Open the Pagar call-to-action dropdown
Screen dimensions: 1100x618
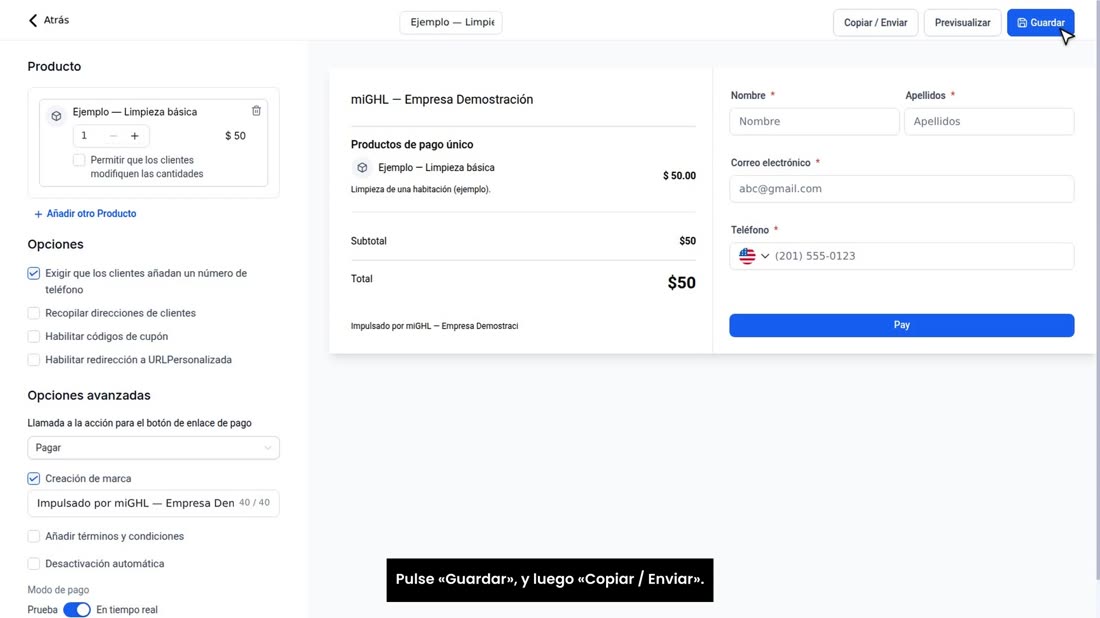153,448
